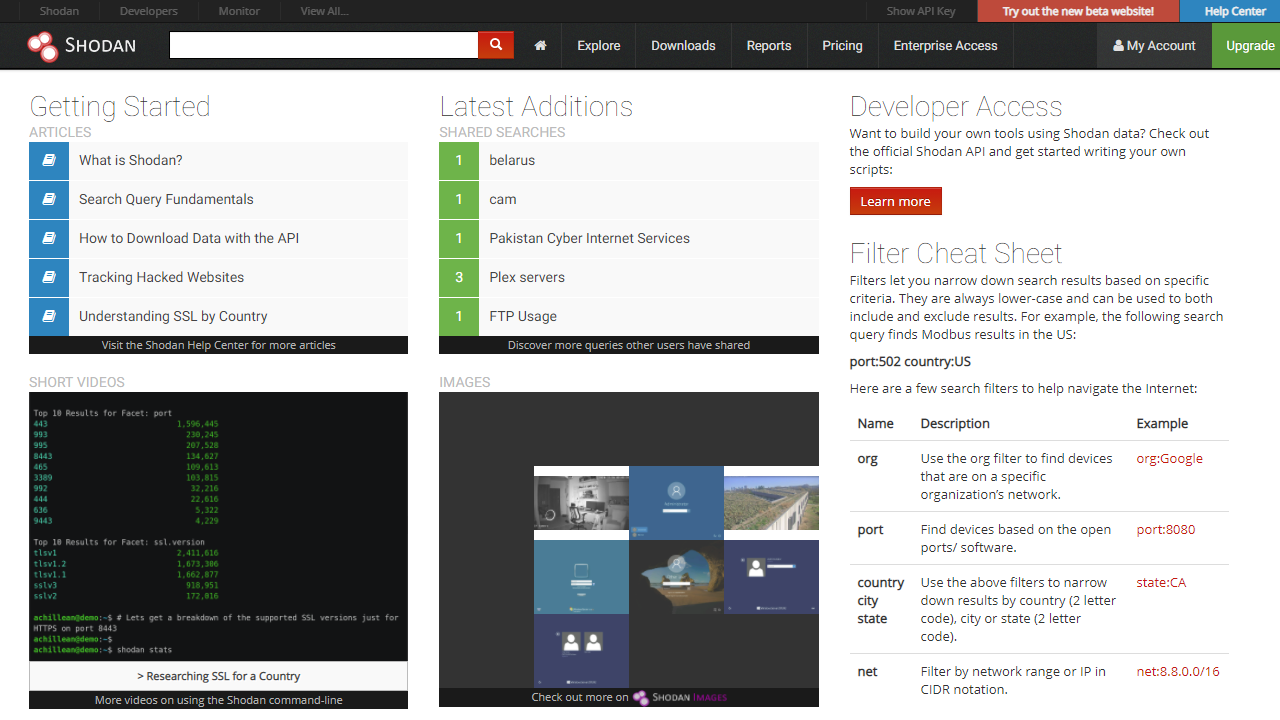Focus the Shodan search input field
This screenshot has width=1280, height=720.
coord(324,45)
